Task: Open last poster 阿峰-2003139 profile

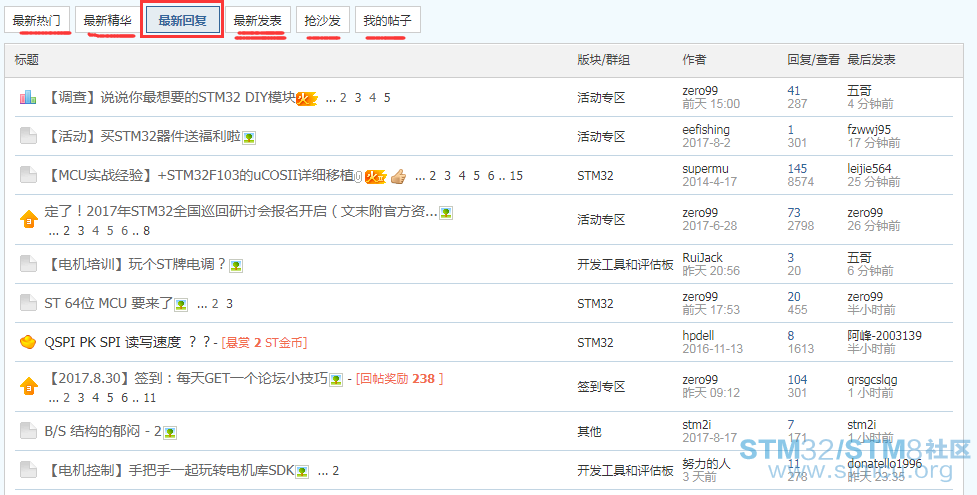Action: [x=884, y=335]
